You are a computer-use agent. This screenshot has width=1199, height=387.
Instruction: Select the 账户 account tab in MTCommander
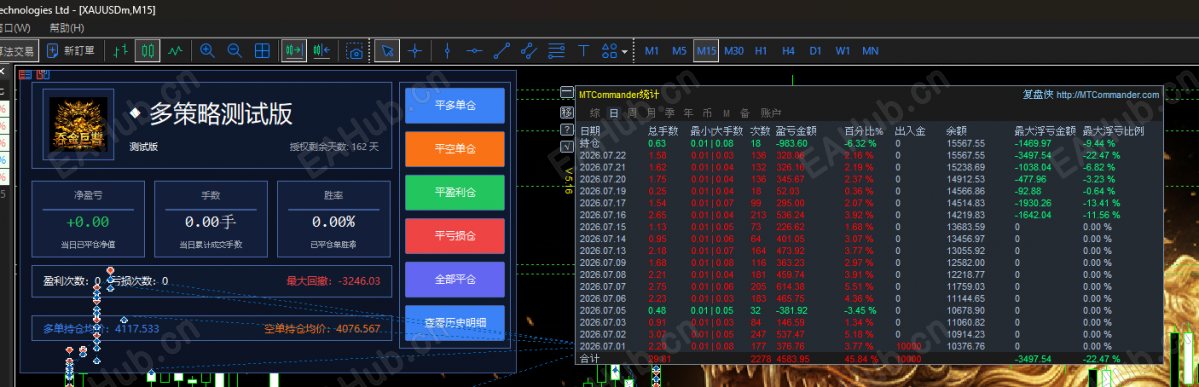[771, 113]
